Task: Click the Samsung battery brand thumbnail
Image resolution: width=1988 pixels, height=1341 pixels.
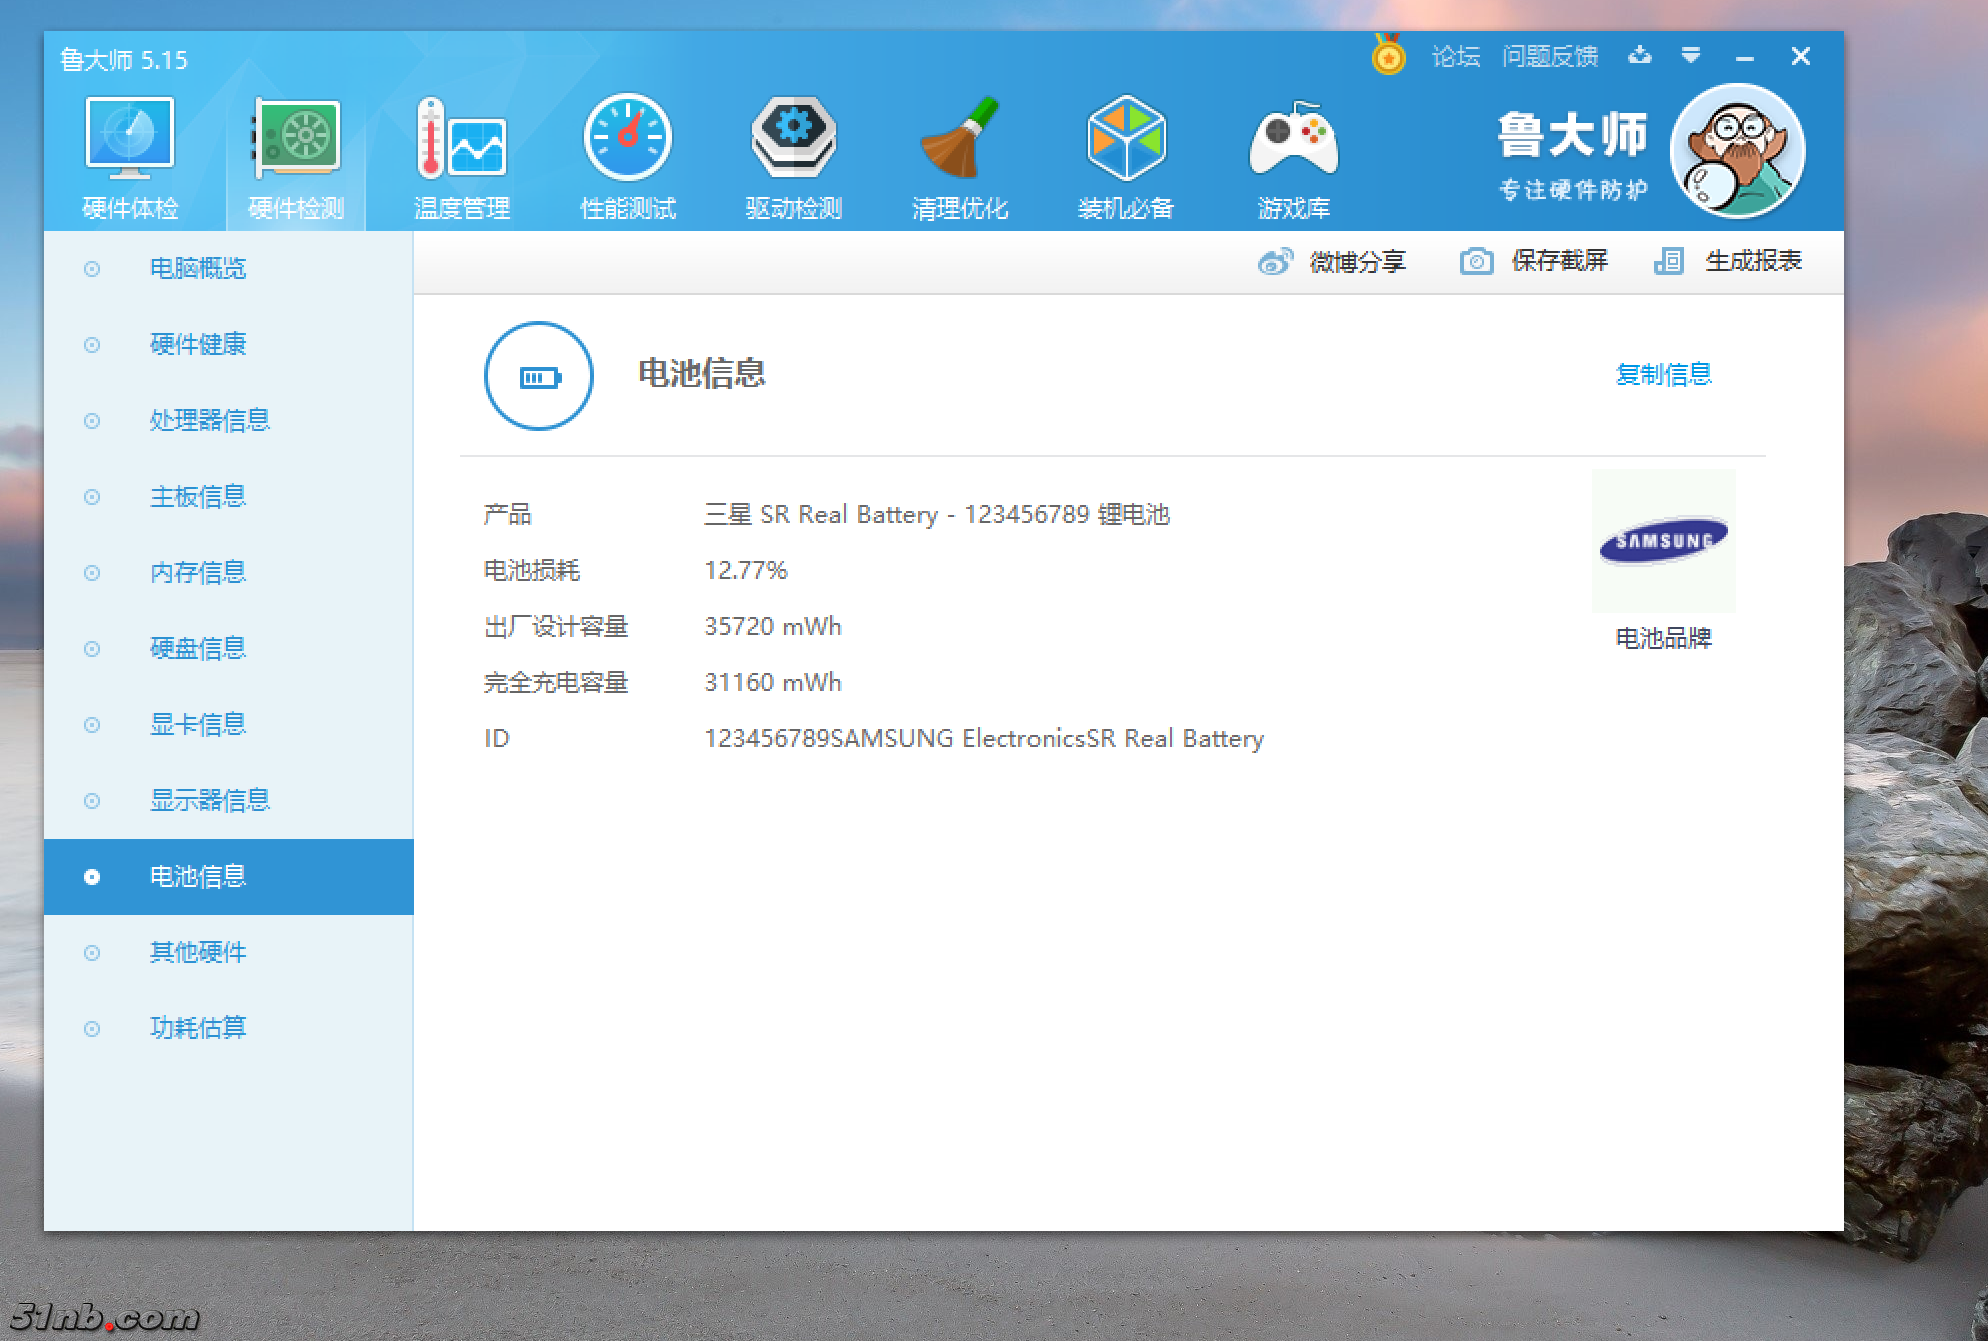Action: tap(1663, 541)
